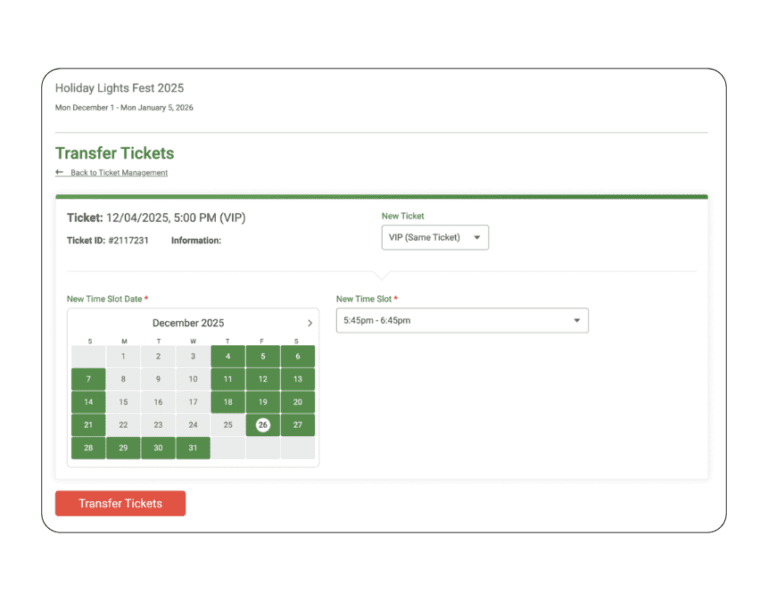Open the New Time Slot dropdown

point(462,320)
